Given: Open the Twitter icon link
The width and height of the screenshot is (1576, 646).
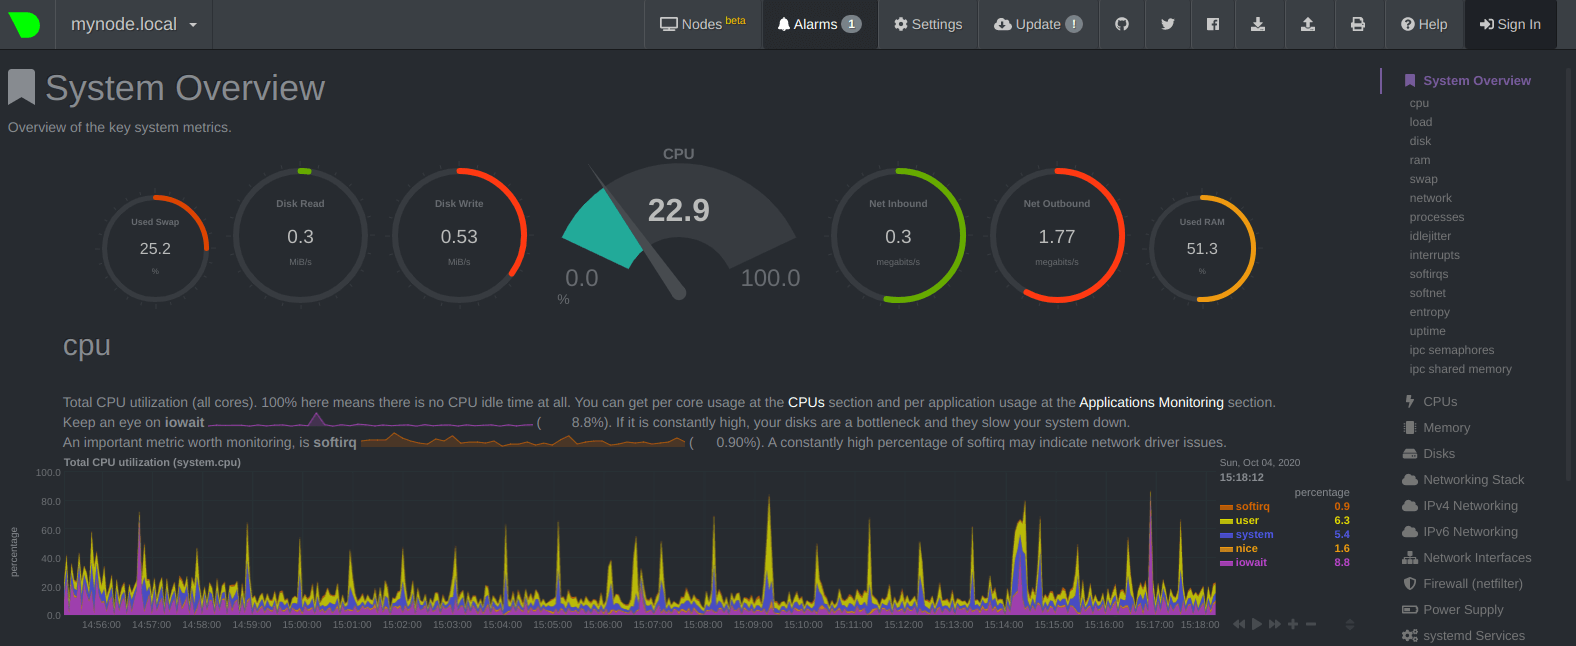Looking at the screenshot, I should tap(1167, 24).
